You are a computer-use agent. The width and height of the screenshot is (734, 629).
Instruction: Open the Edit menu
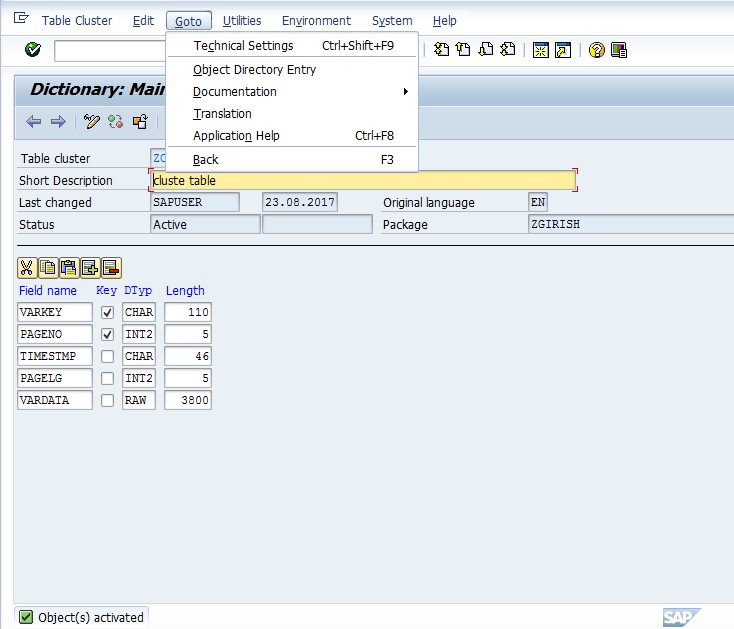pyautogui.click(x=143, y=21)
